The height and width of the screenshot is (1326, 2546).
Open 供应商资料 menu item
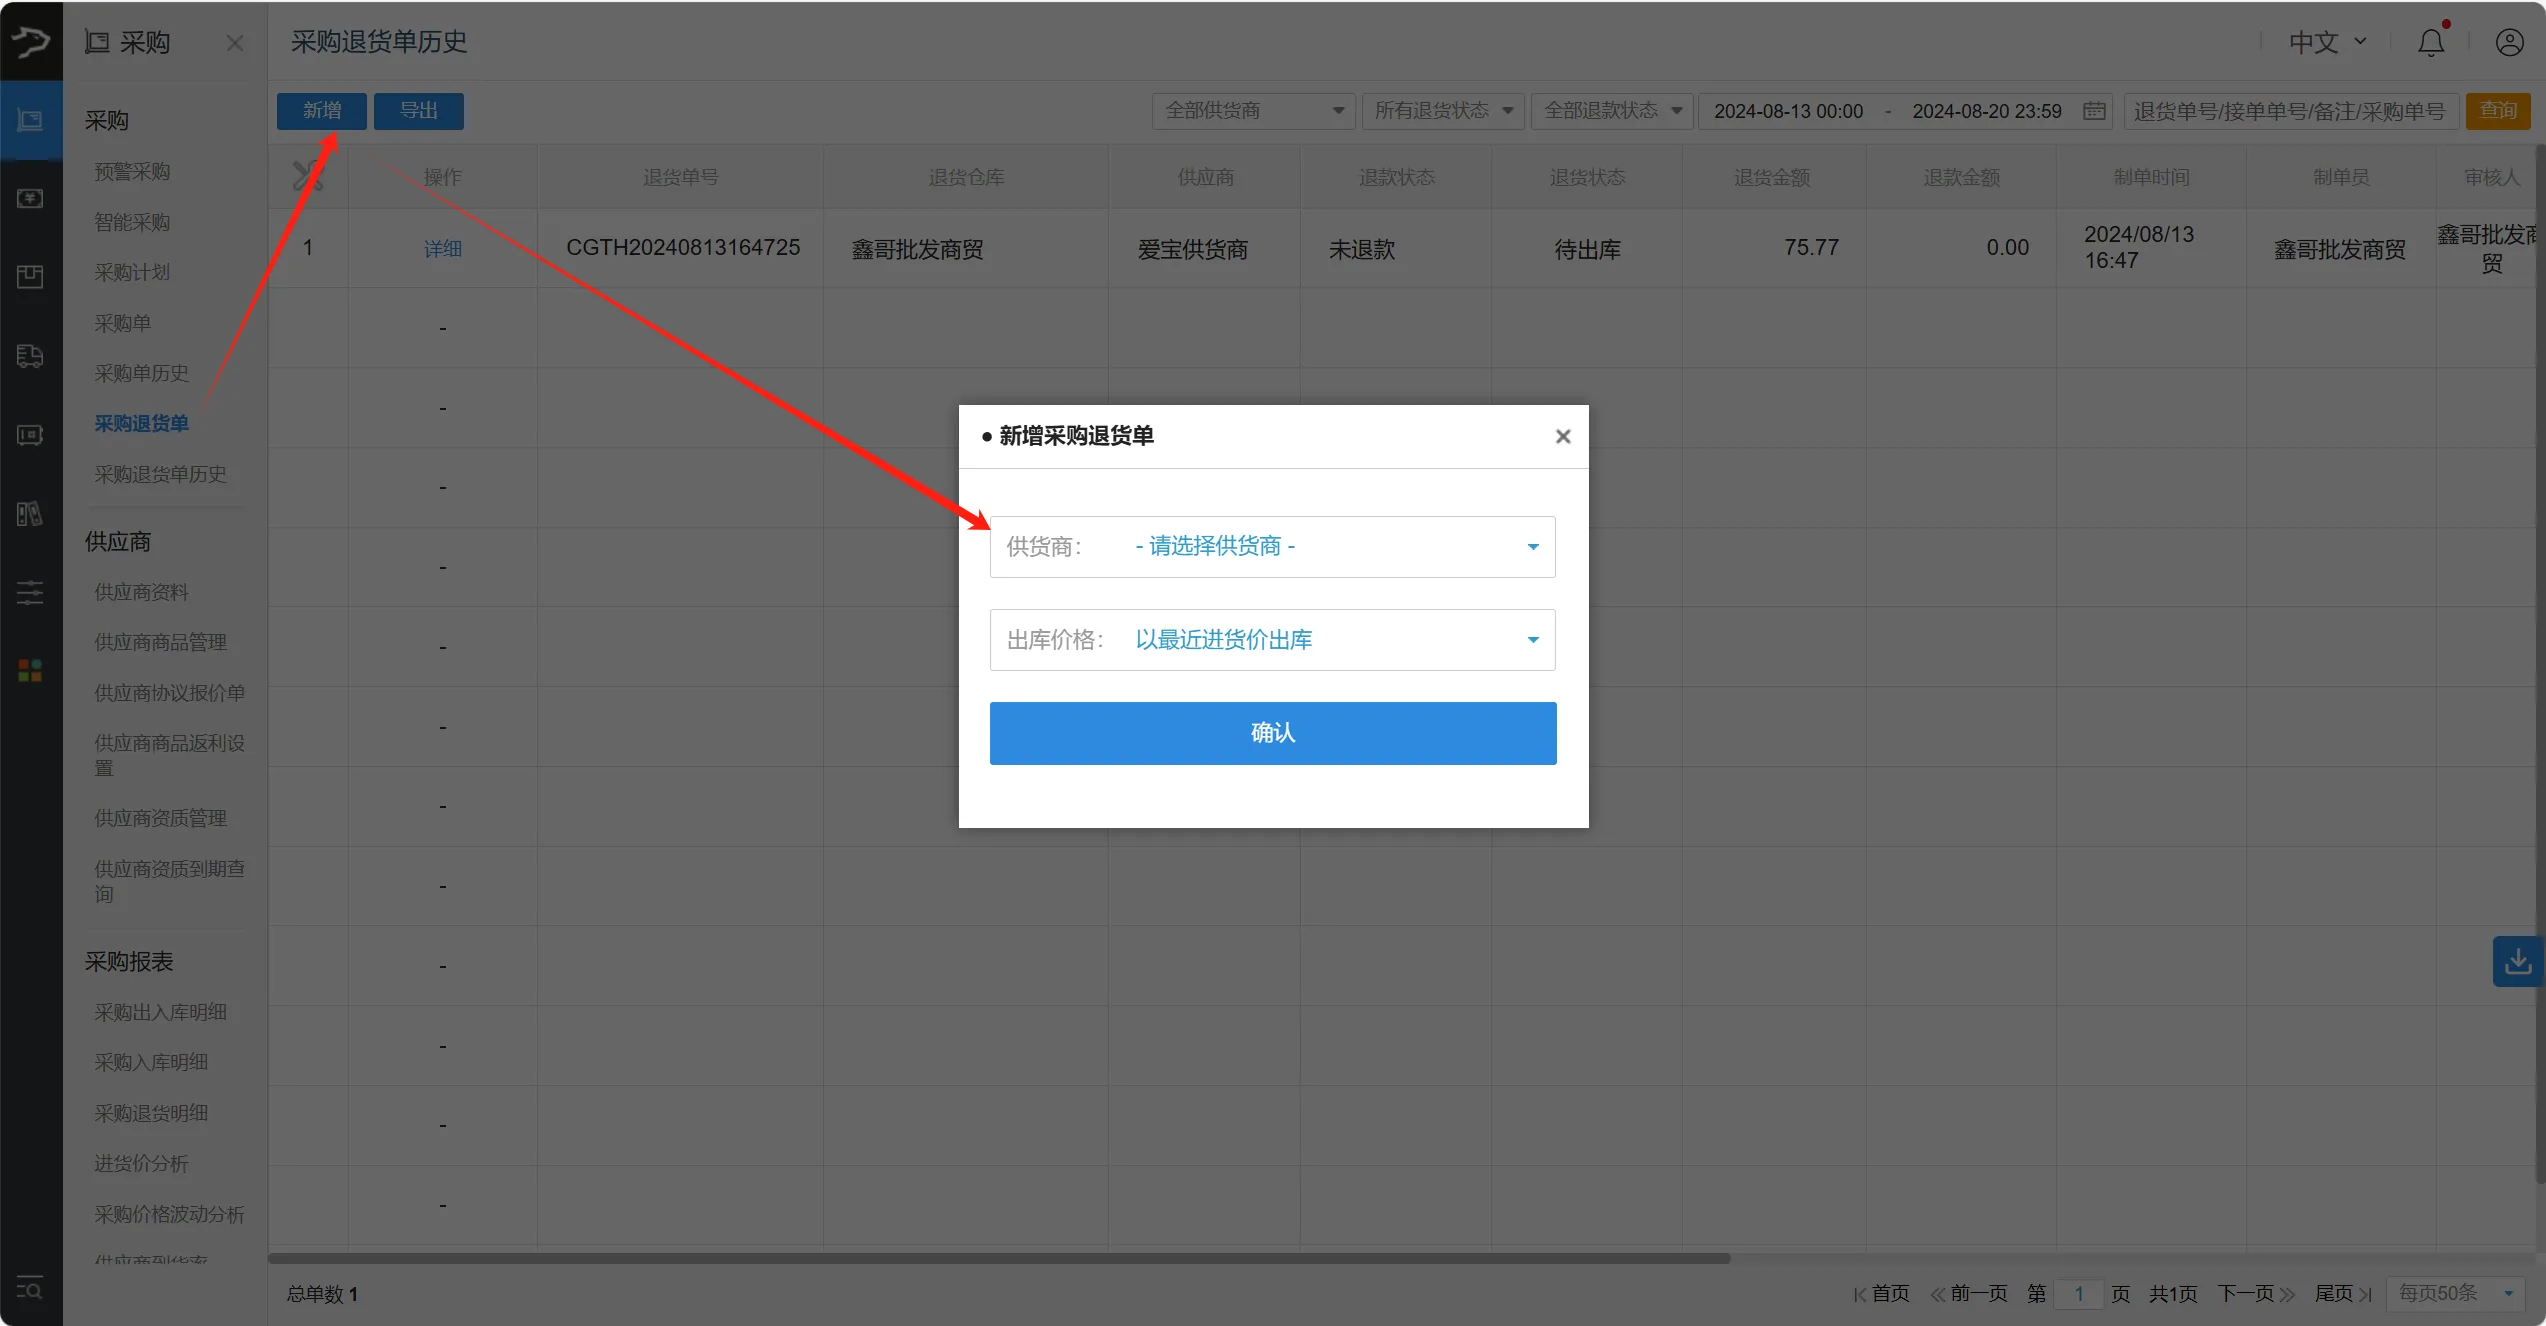click(x=141, y=592)
